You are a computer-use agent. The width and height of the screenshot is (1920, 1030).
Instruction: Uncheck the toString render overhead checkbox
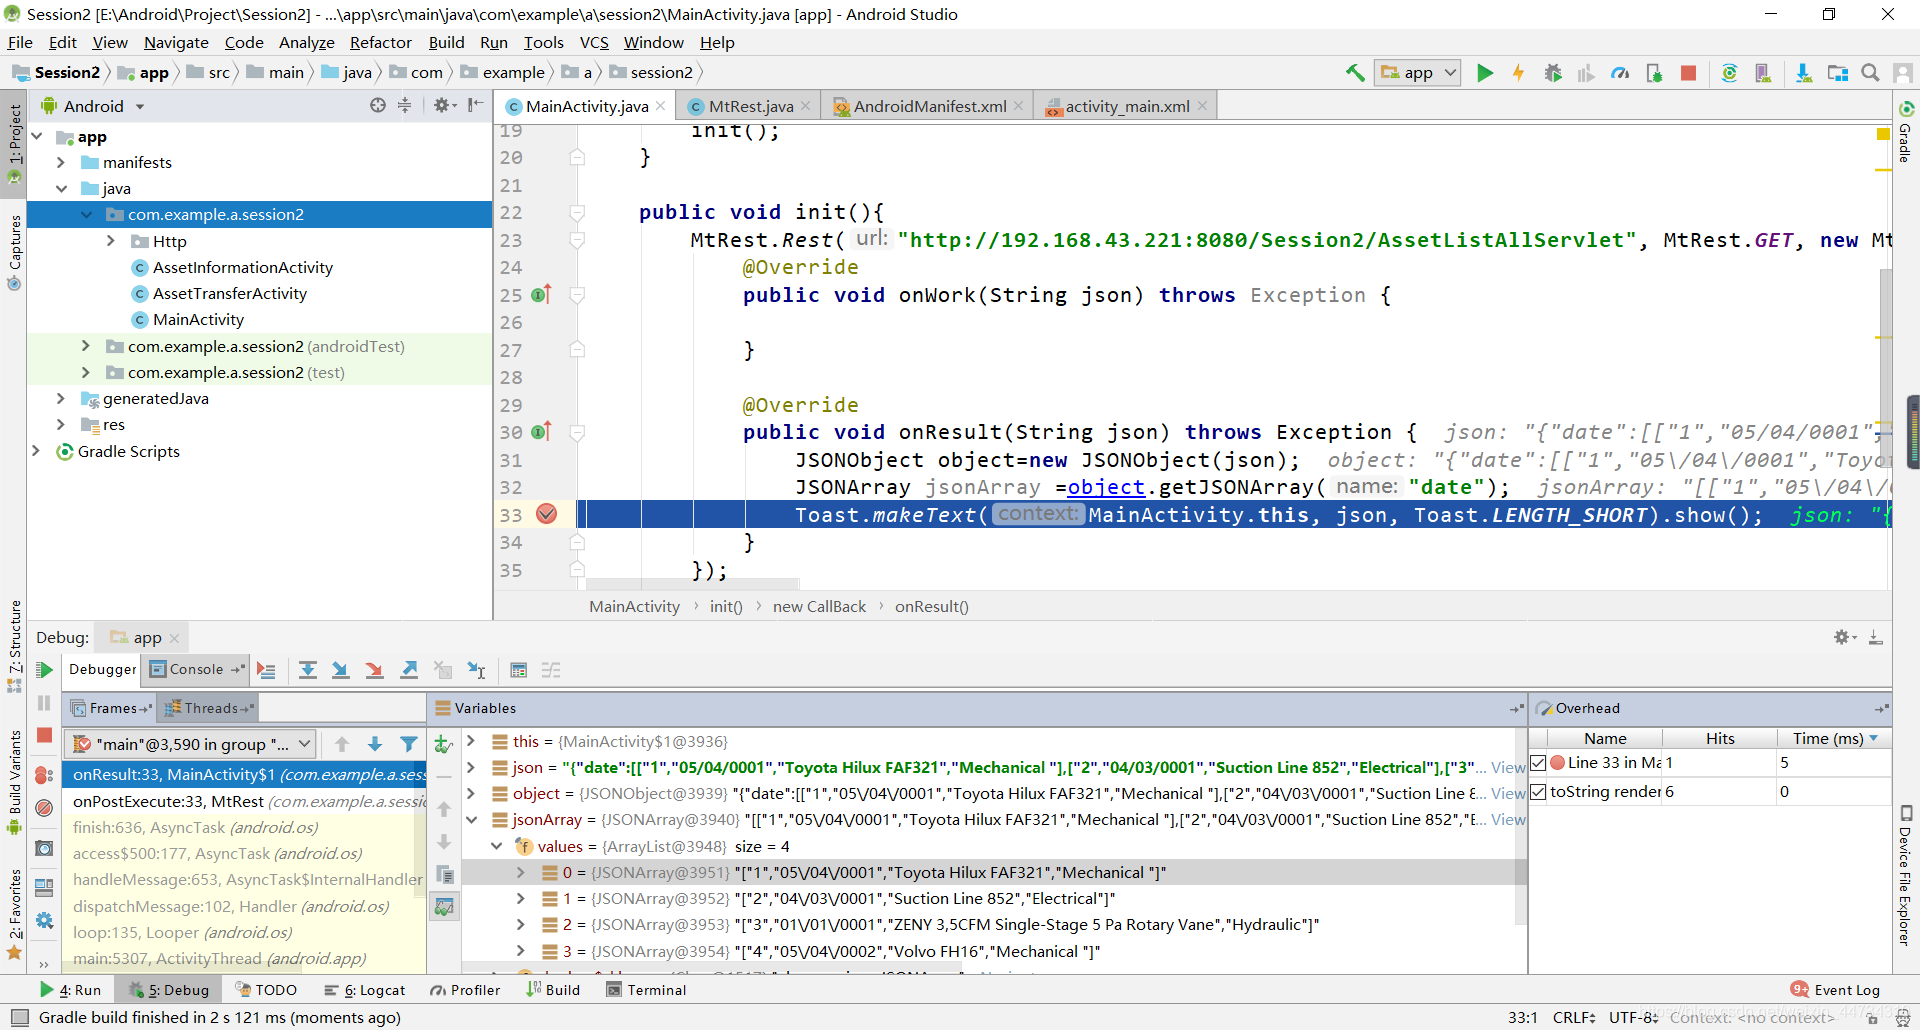click(x=1539, y=792)
